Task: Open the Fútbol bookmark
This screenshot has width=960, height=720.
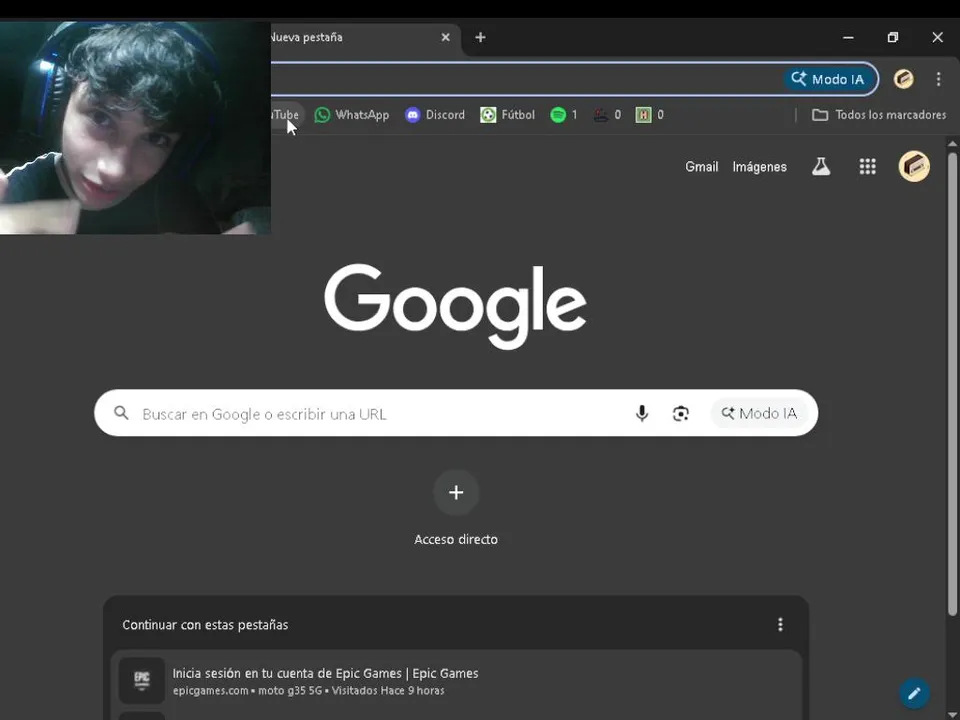Action: (x=508, y=114)
